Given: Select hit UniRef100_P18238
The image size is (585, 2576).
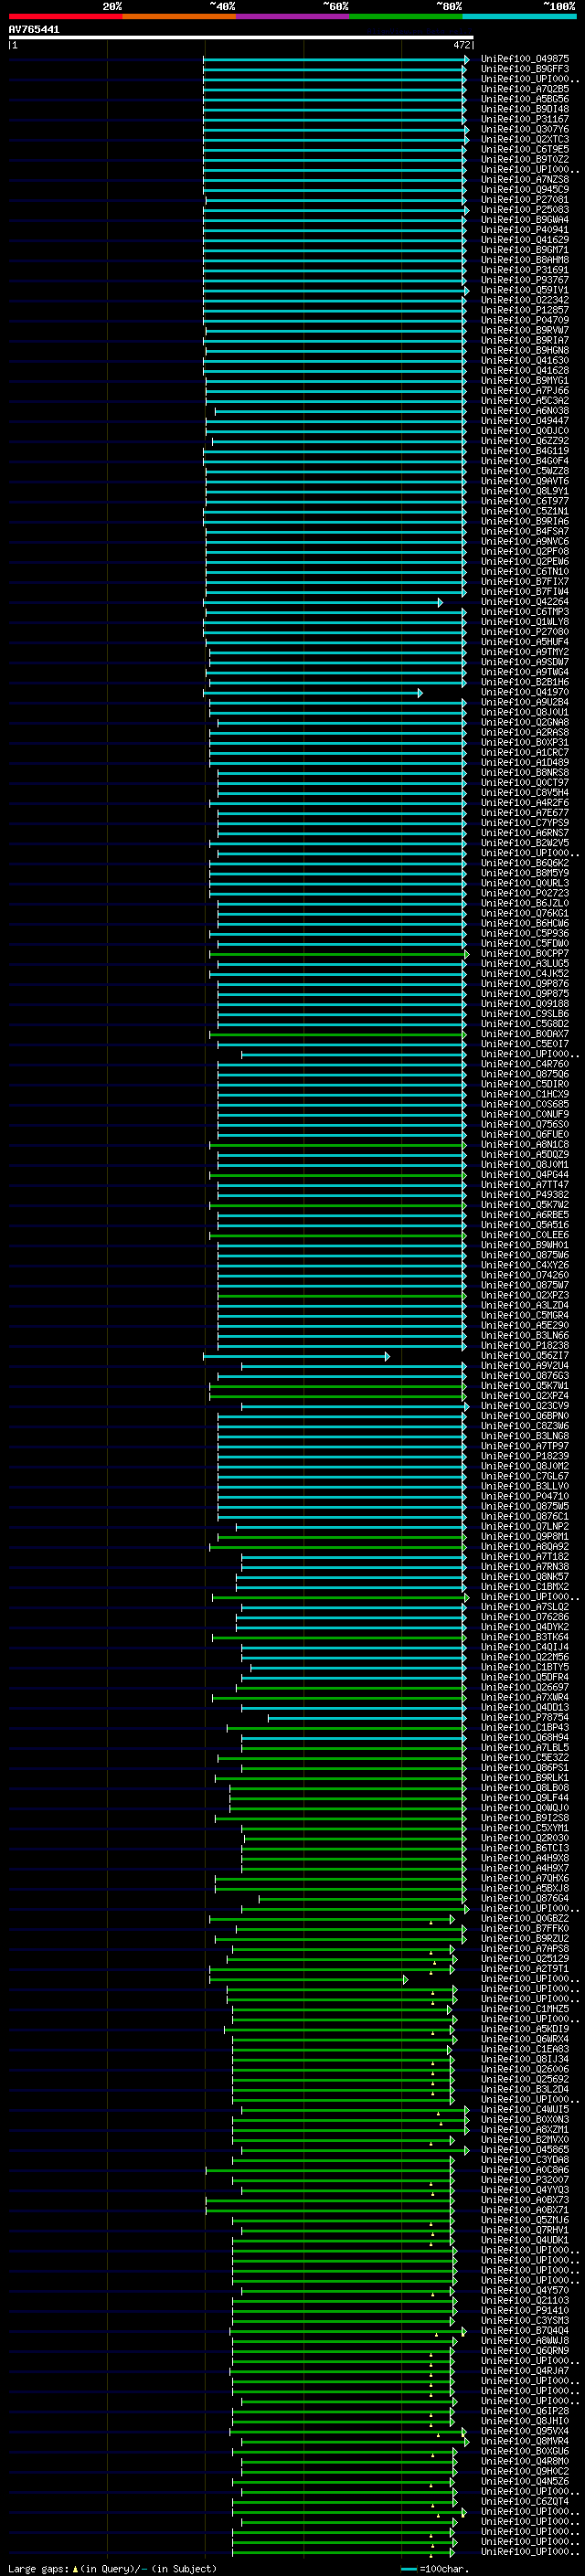Looking at the screenshot, I should pos(525,1346).
